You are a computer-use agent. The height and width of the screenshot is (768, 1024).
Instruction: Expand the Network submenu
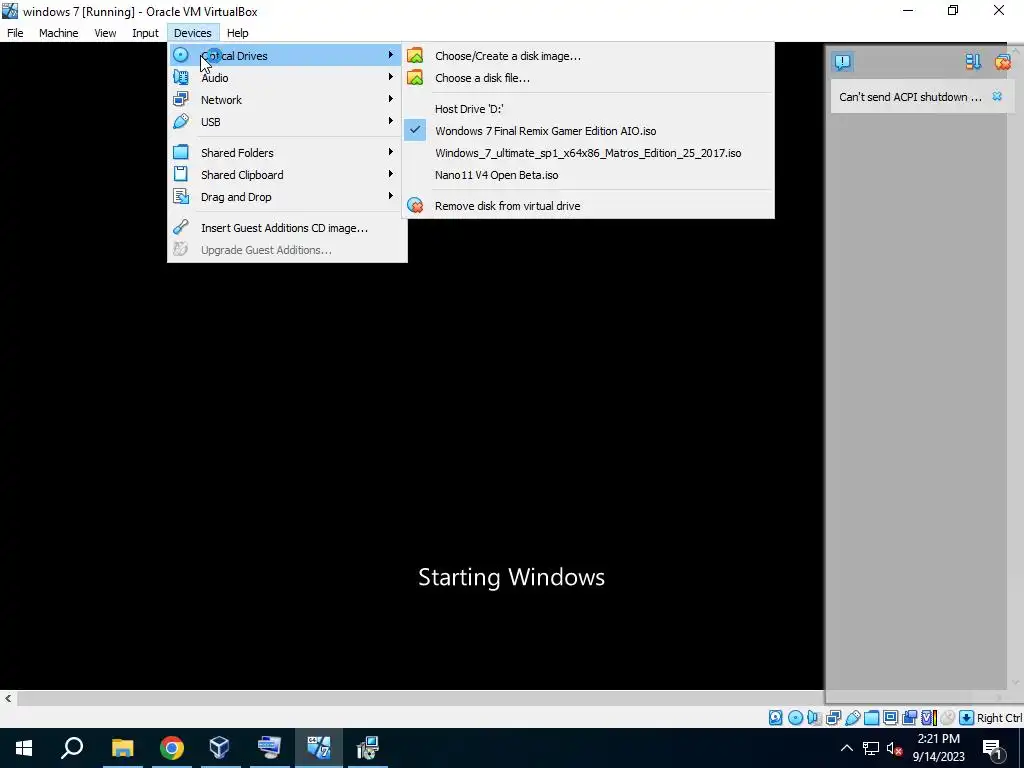pos(286,100)
